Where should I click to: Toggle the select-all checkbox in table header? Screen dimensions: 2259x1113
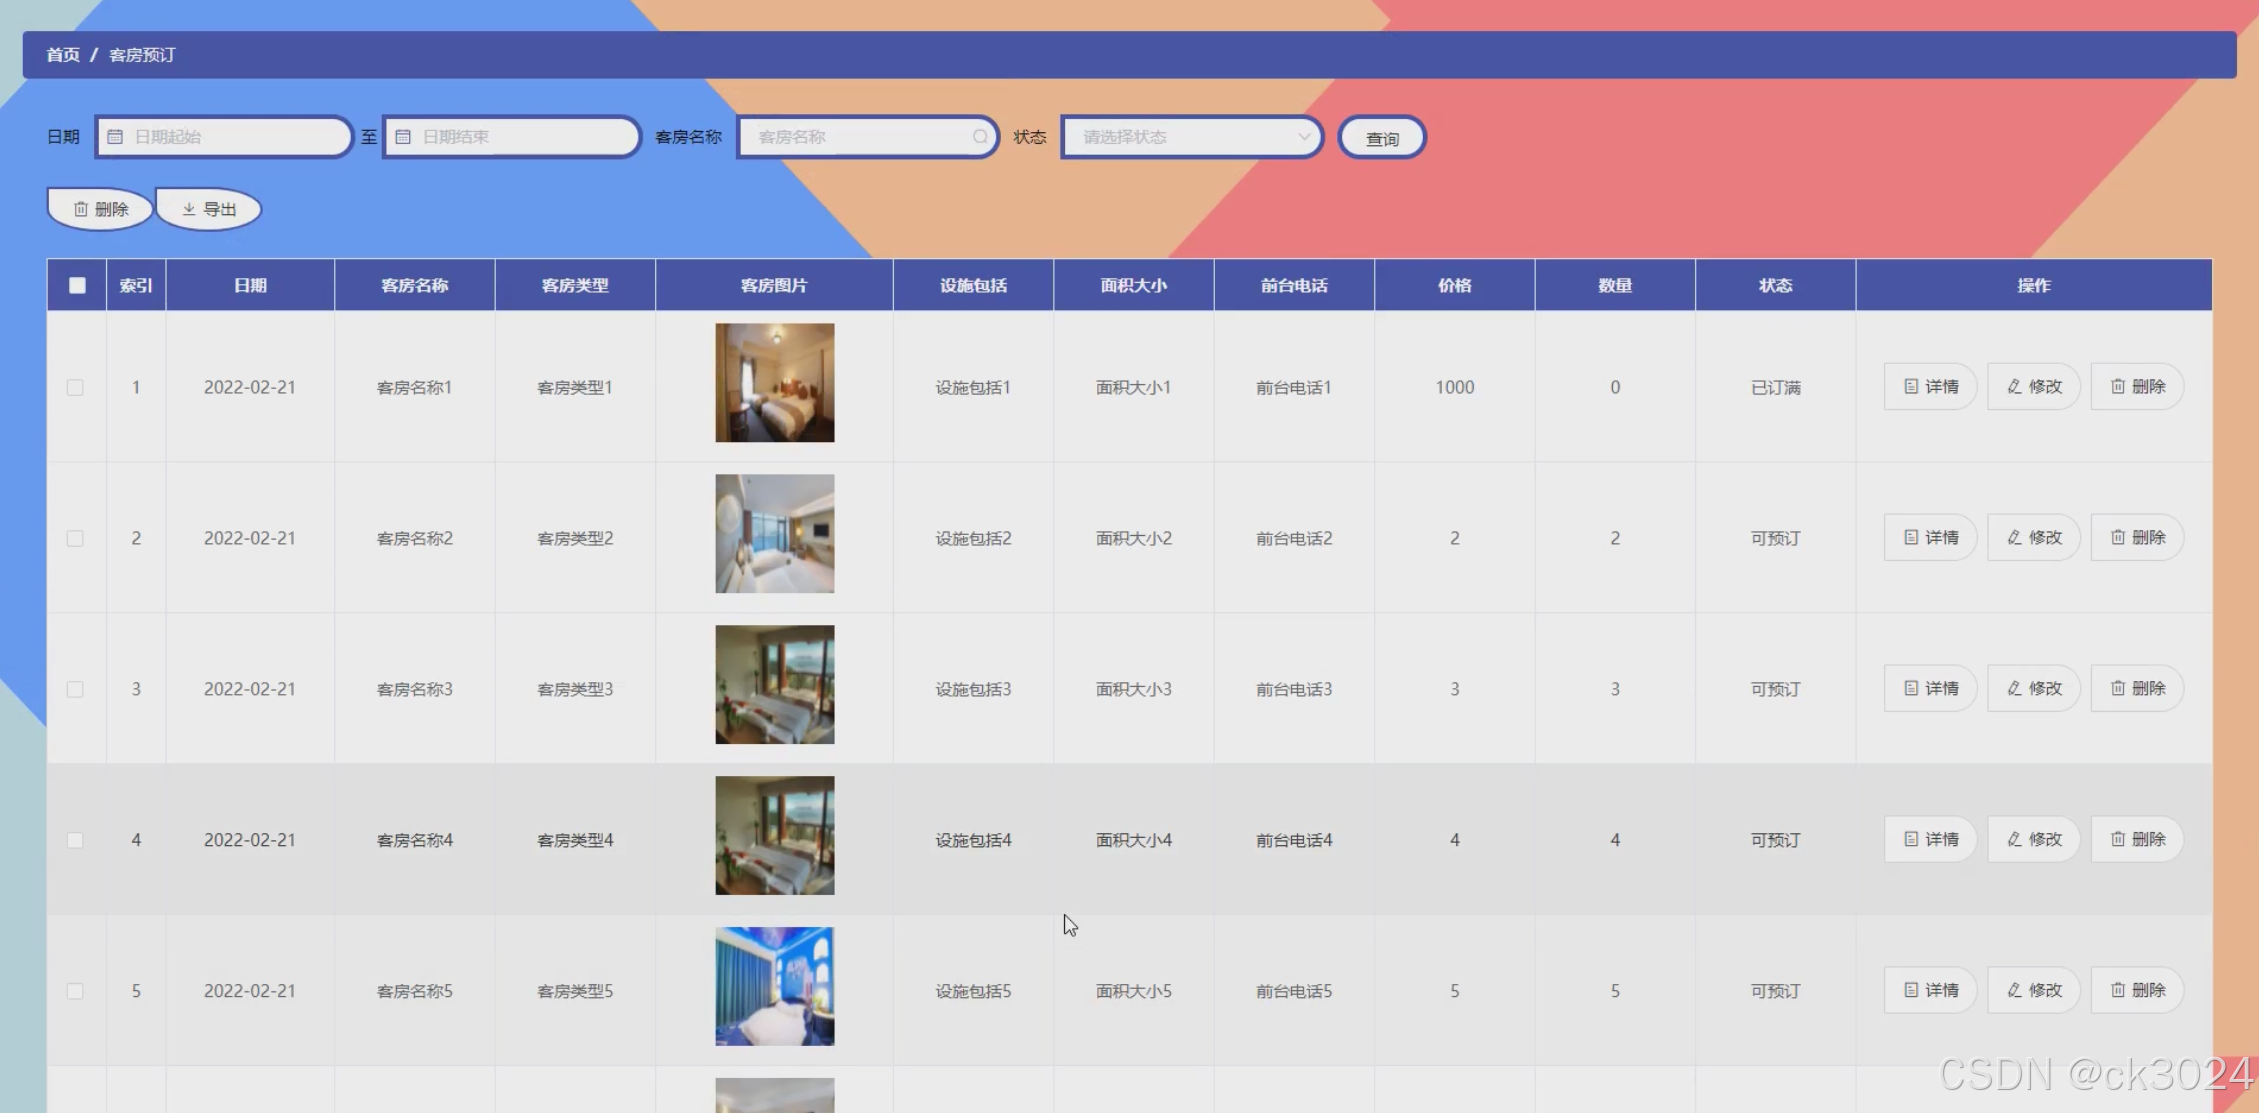(x=77, y=286)
